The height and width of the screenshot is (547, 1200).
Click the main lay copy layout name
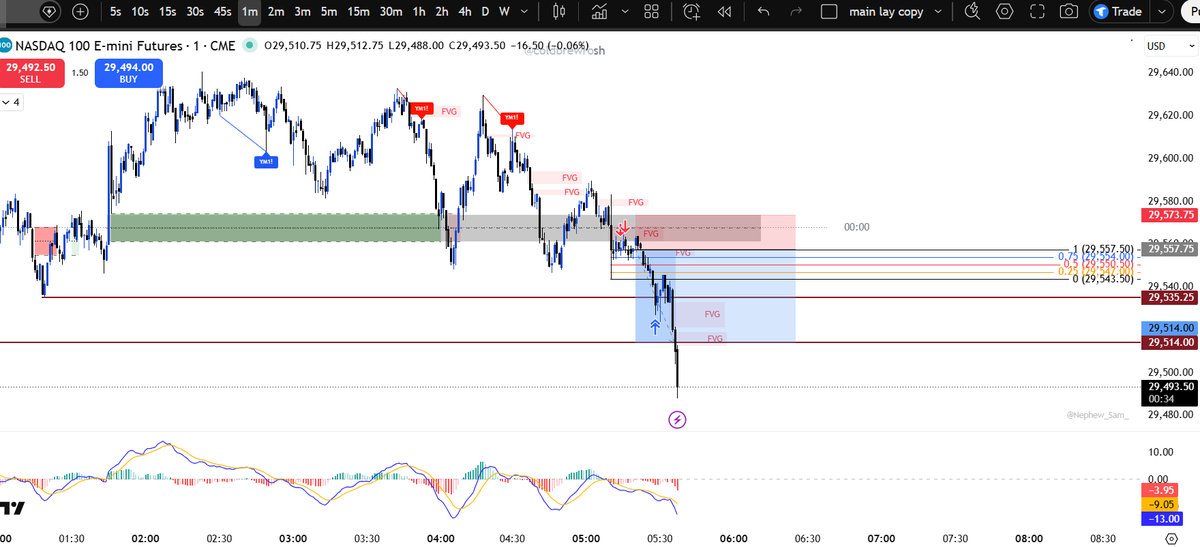coord(885,12)
